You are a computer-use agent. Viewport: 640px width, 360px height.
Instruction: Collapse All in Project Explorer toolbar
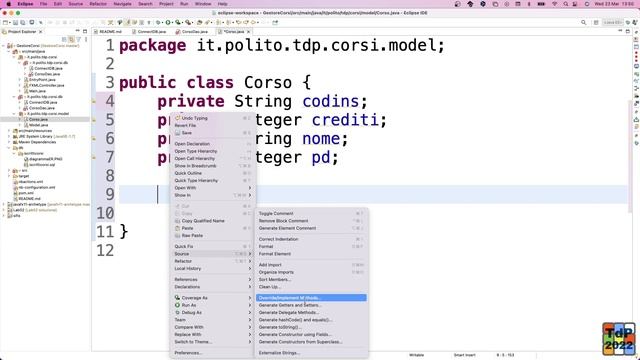click(64, 40)
